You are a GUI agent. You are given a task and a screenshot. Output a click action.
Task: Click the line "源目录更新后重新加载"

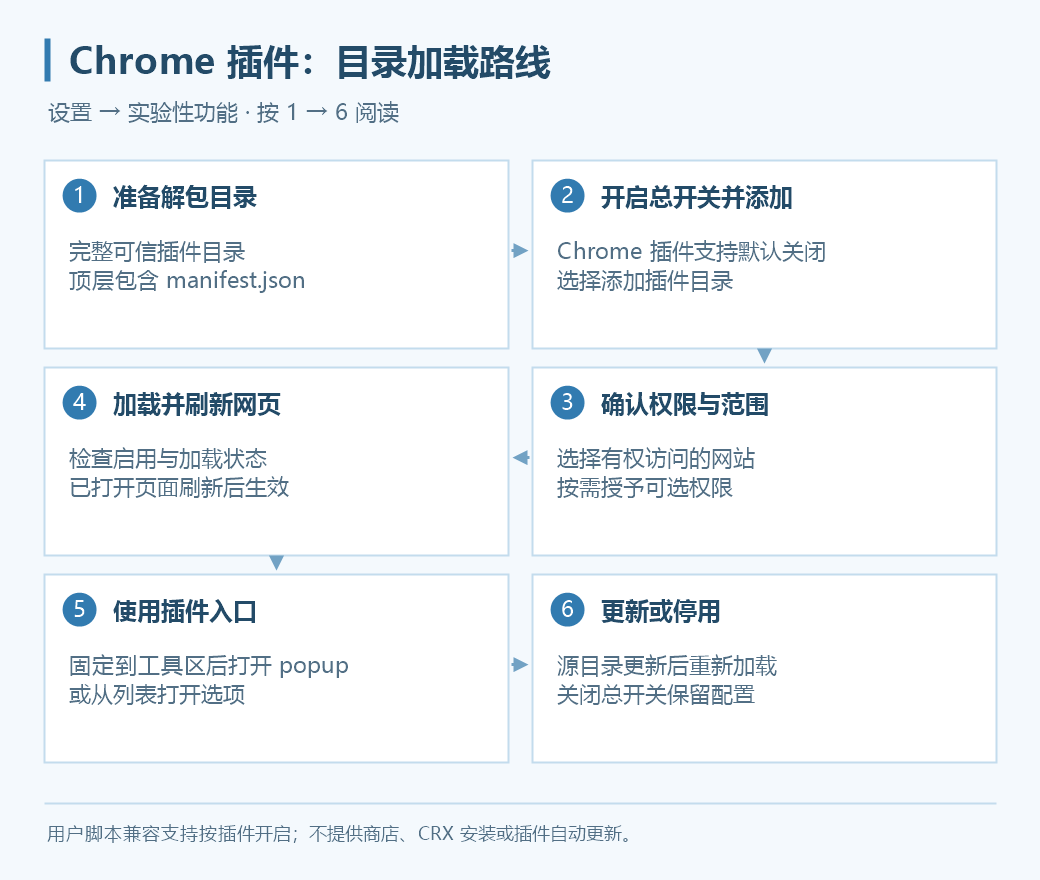pyautogui.click(x=667, y=666)
